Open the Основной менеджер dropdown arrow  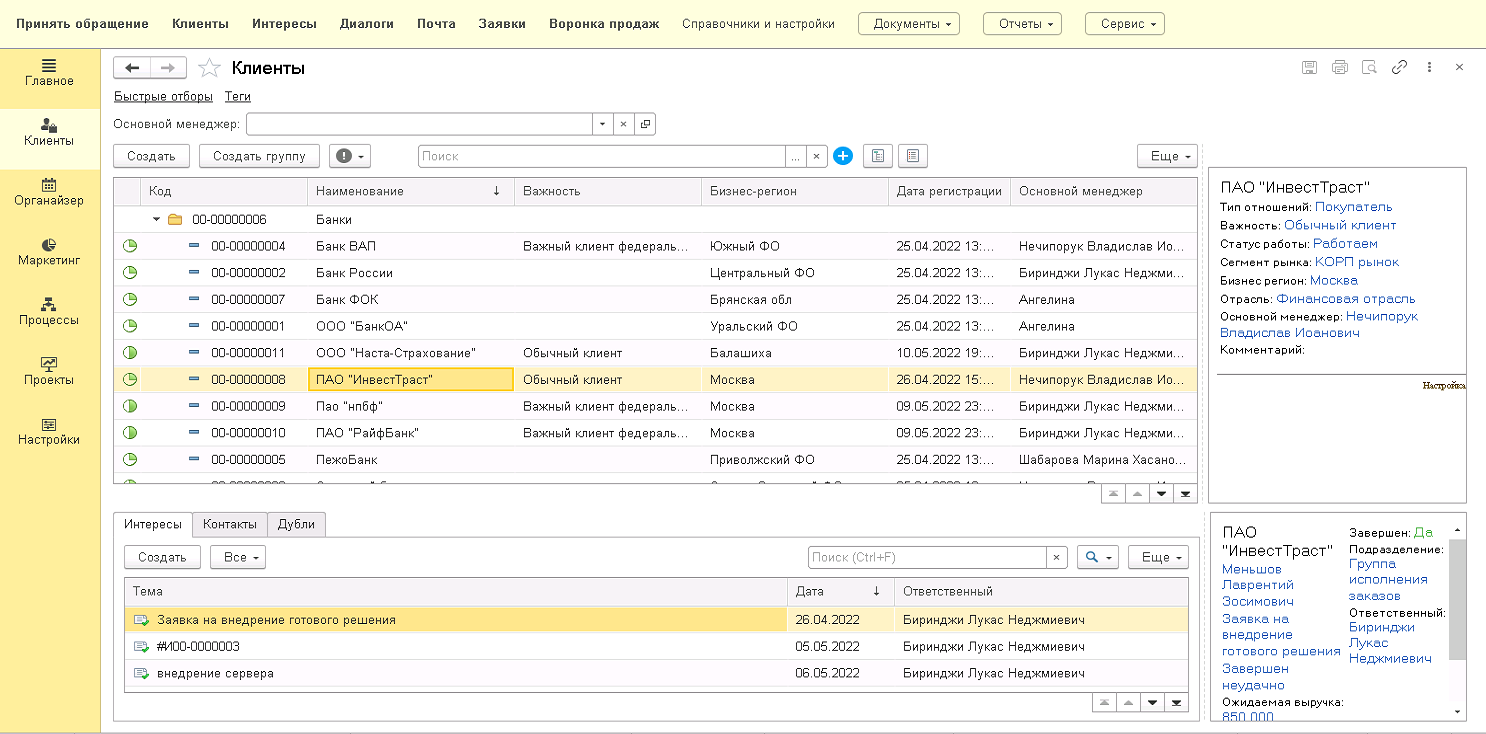pos(602,124)
